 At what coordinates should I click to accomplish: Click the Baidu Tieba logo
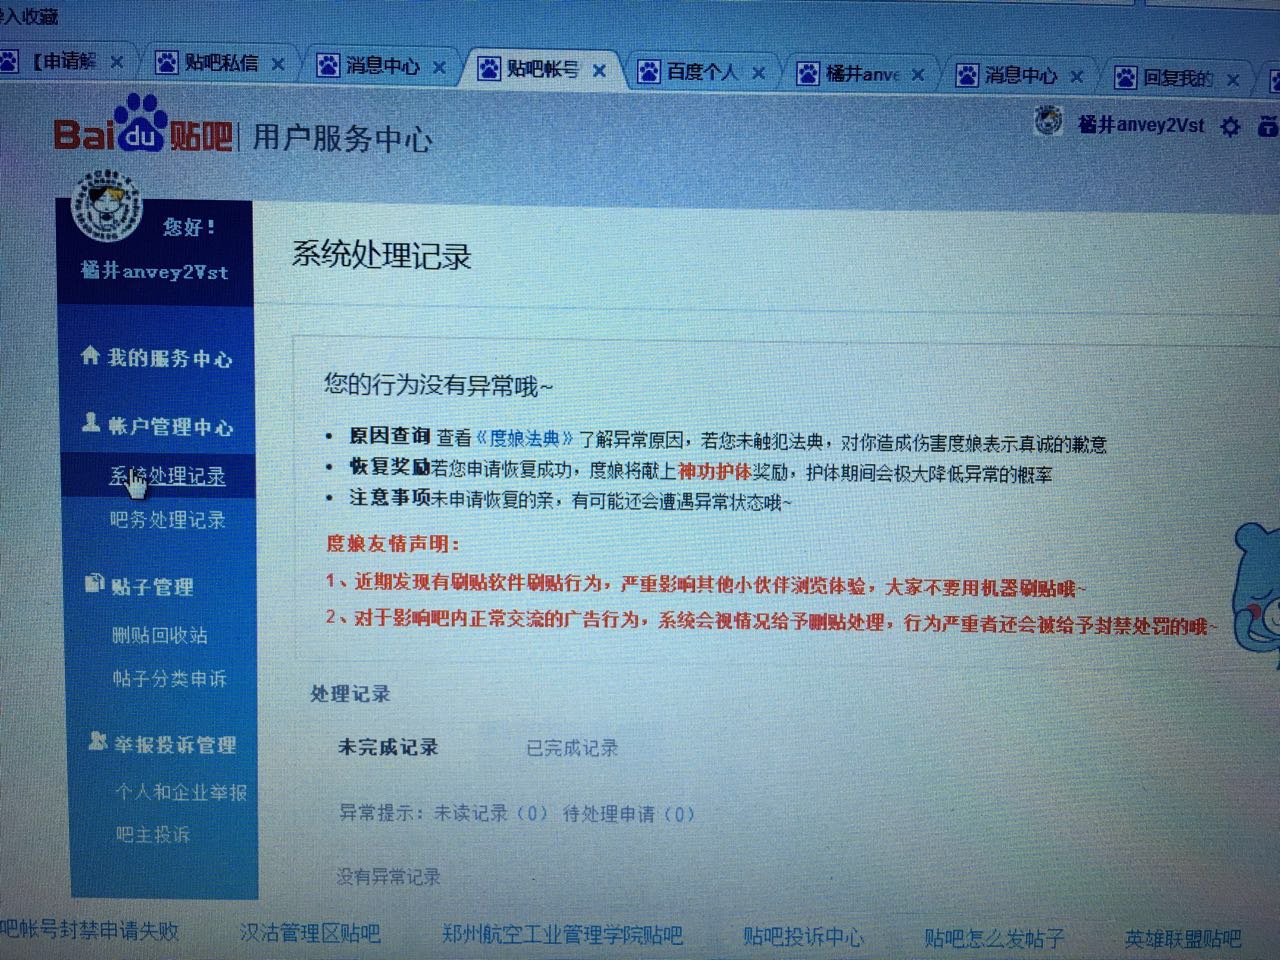click(x=143, y=128)
